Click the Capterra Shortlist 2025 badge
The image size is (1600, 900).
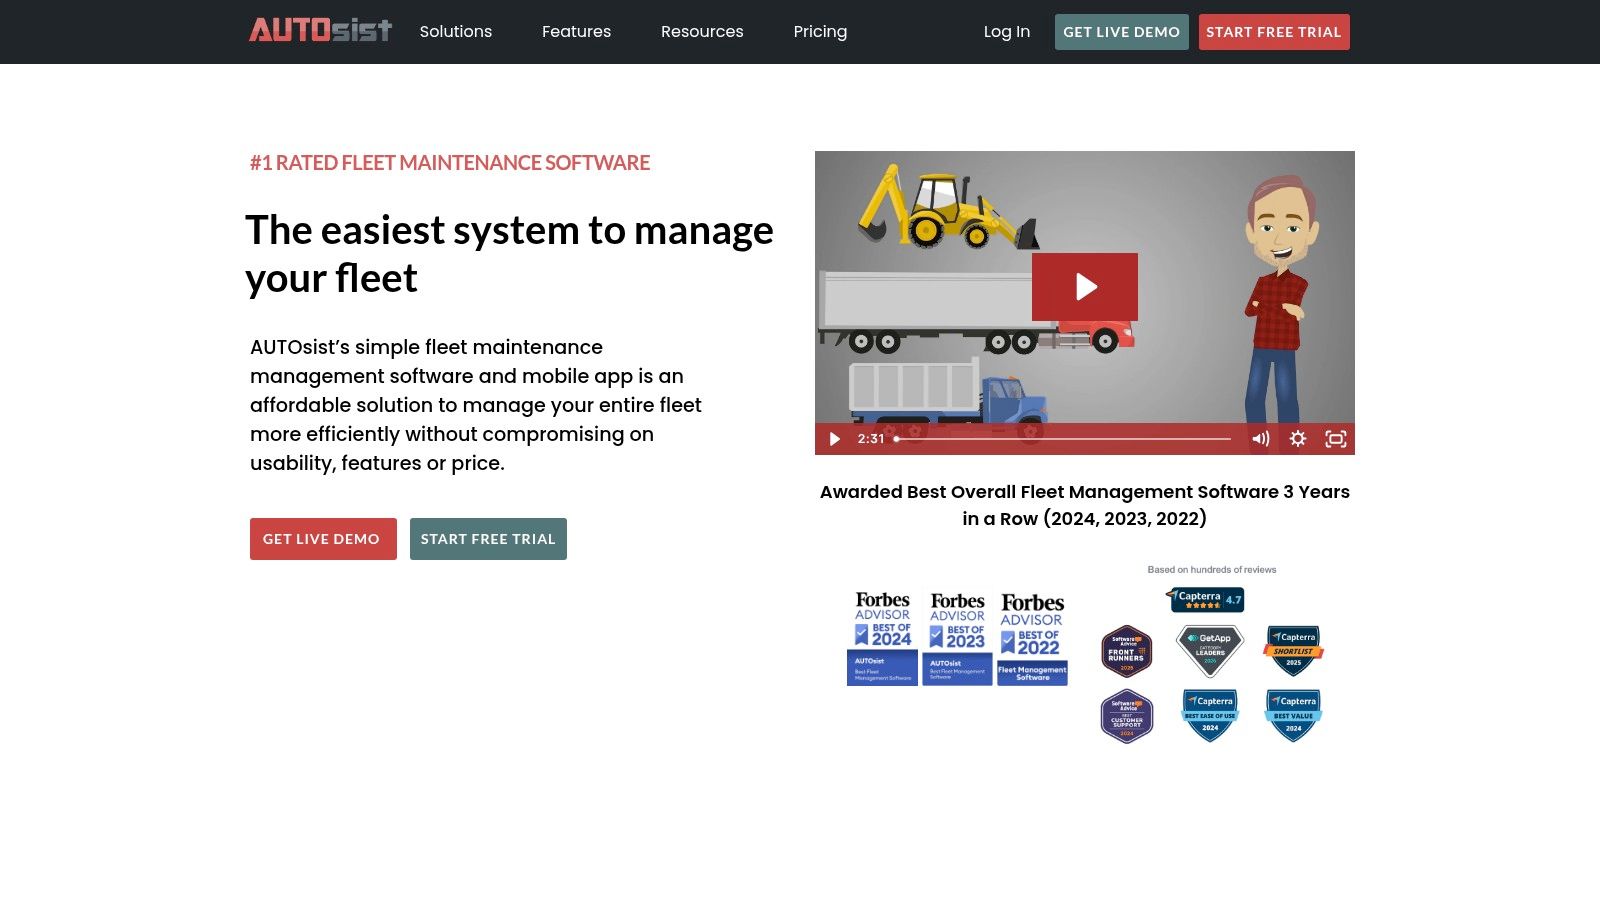(x=1293, y=651)
